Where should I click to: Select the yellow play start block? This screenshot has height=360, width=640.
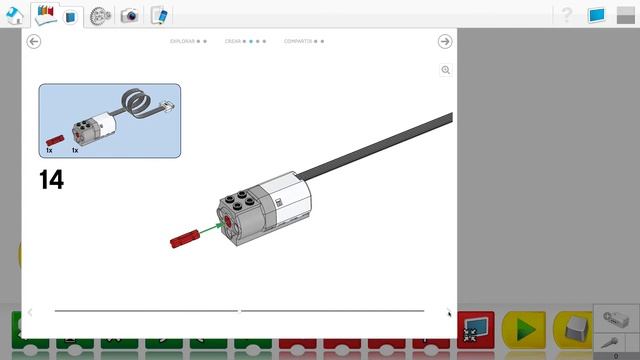(524, 330)
